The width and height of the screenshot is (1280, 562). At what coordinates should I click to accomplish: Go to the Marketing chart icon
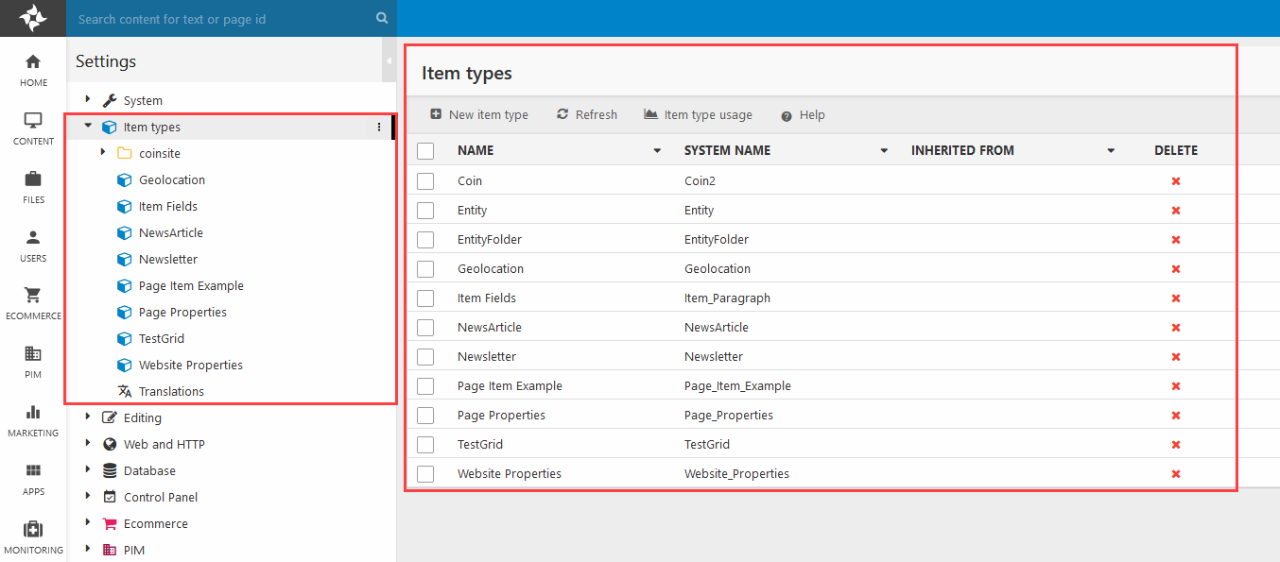click(x=33, y=412)
